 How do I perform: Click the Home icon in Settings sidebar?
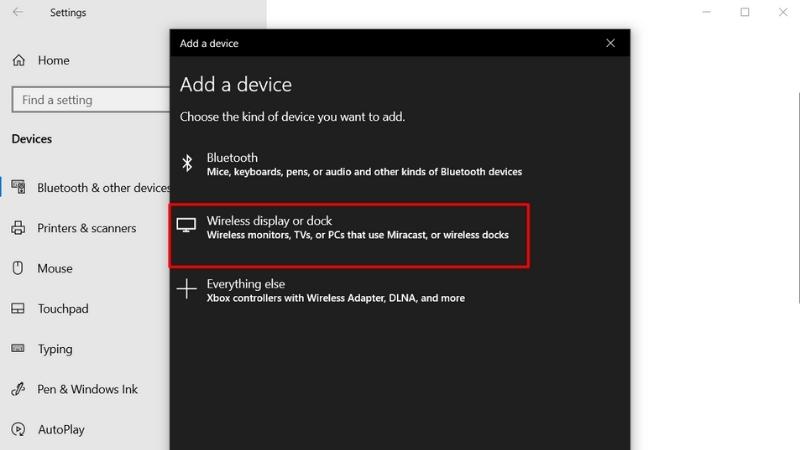[x=19, y=60]
